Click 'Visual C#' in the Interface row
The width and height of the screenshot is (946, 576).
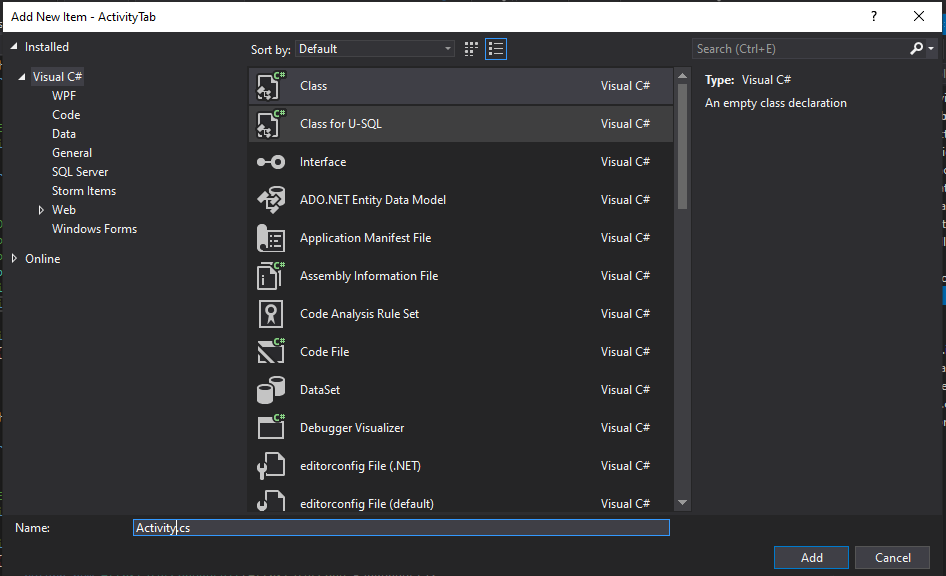(625, 162)
